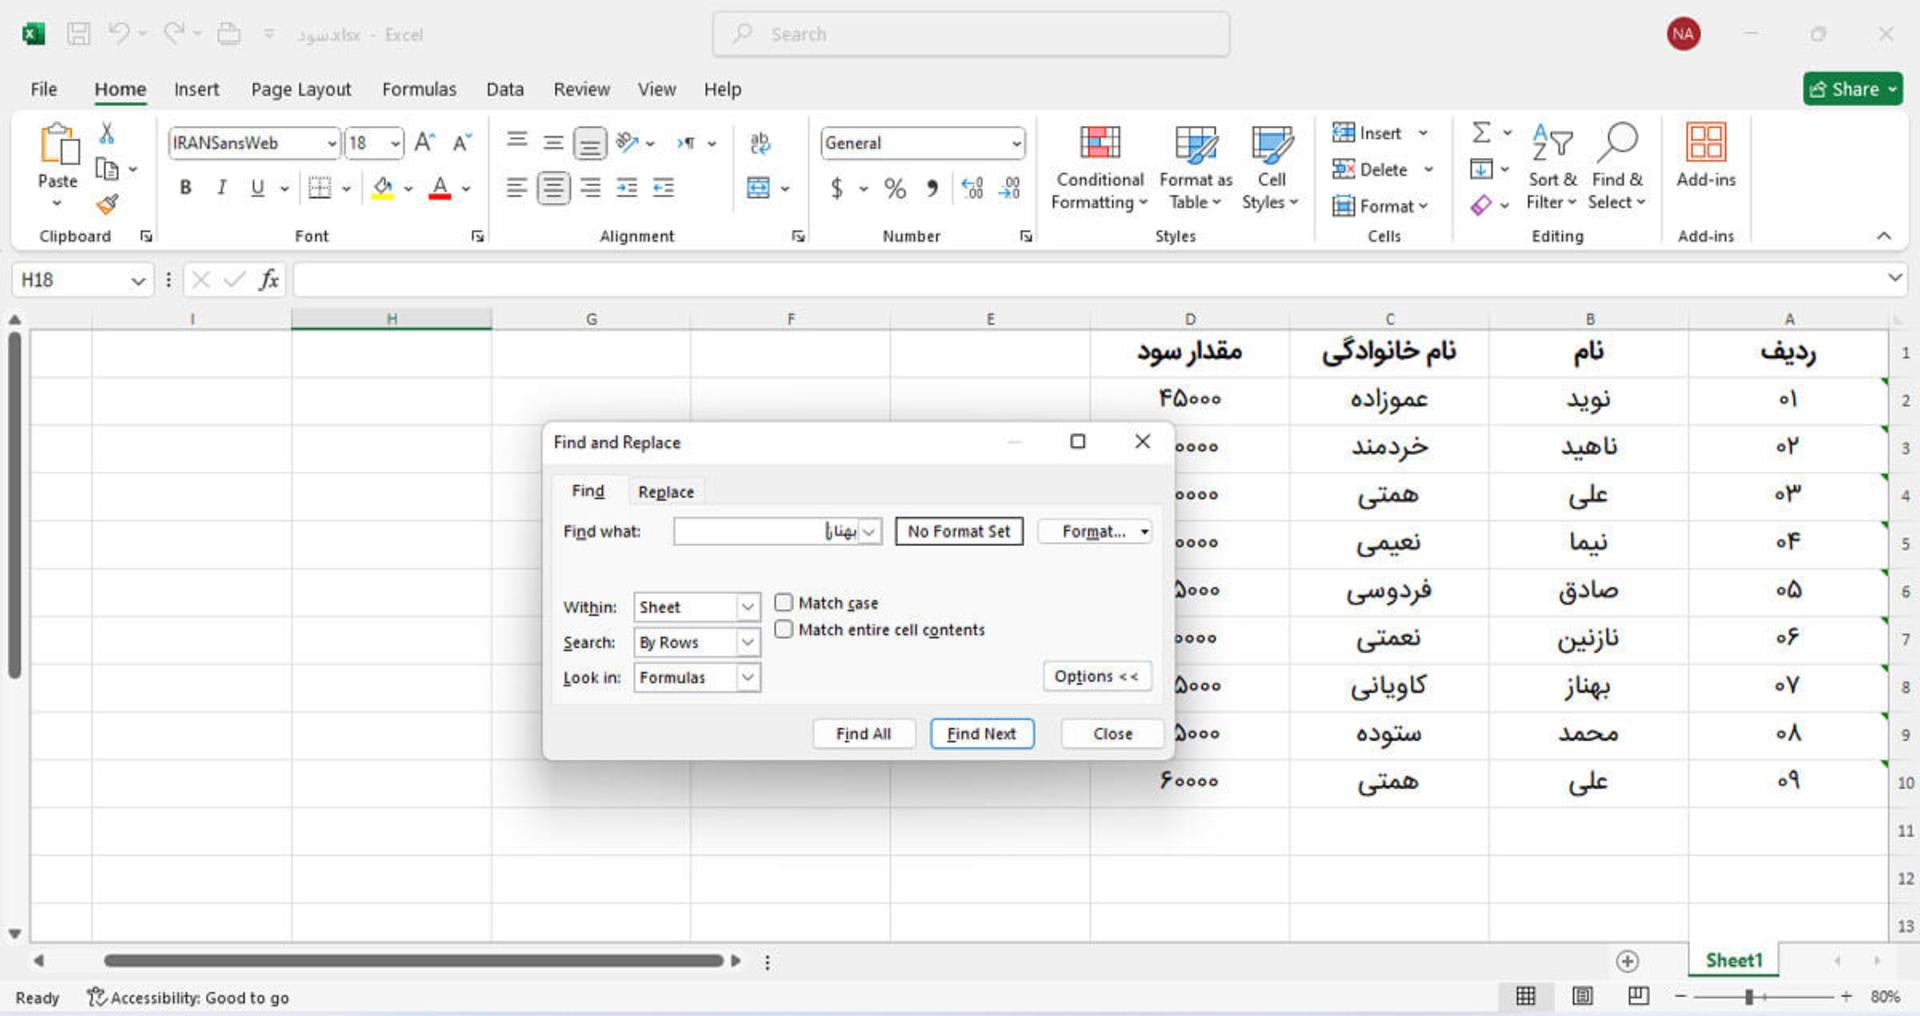This screenshot has height=1016, width=1920.
Task: Click the top Search box
Action: tap(971, 34)
